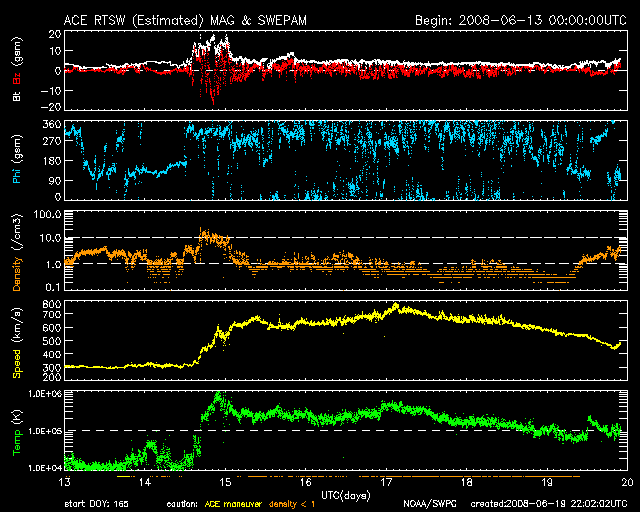Click the '180' tick on the Phi axis
This screenshot has height=512, width=640.
(x=52, y=161)
